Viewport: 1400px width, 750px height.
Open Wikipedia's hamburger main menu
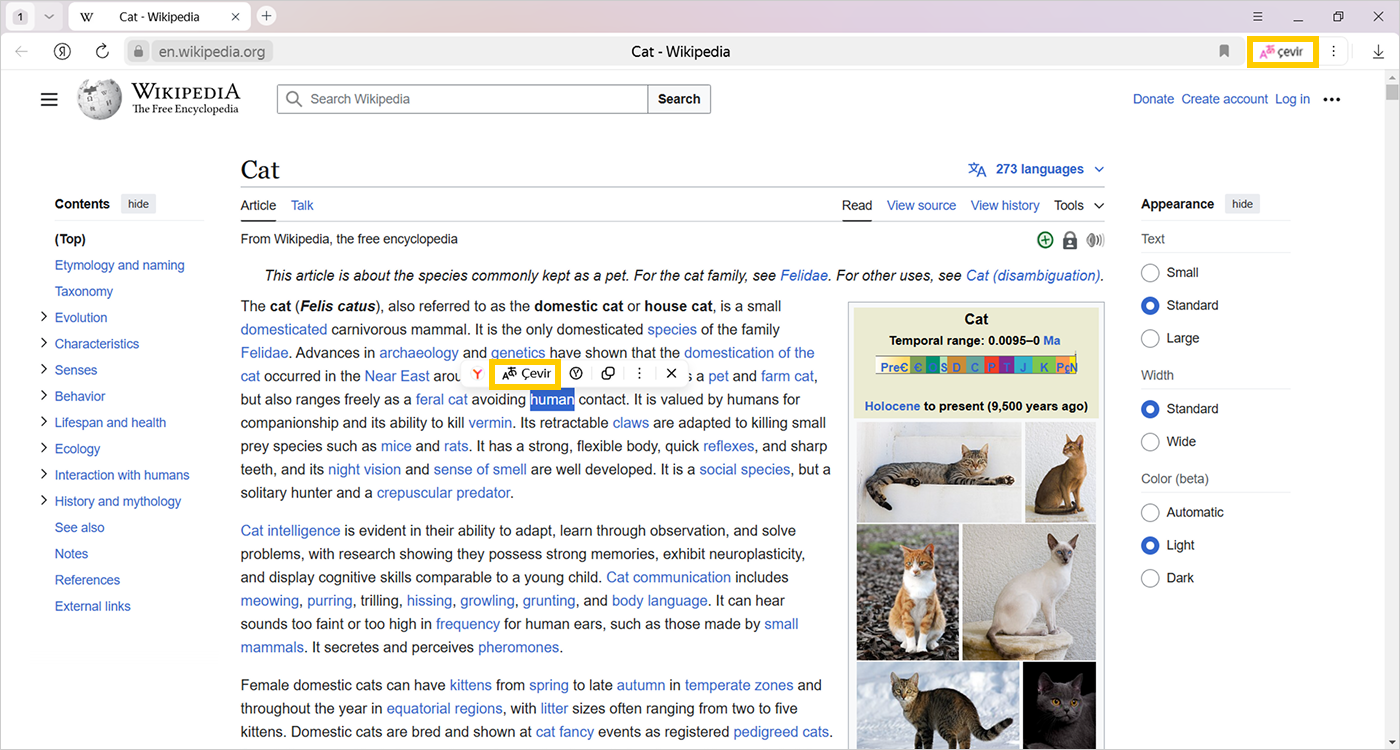click(x=49, y=99)
